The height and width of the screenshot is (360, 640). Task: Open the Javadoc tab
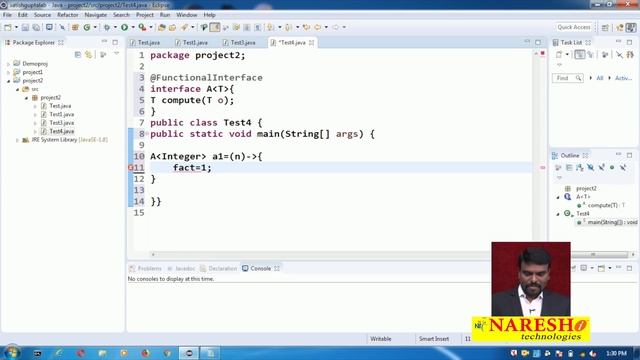pos(181,269)
